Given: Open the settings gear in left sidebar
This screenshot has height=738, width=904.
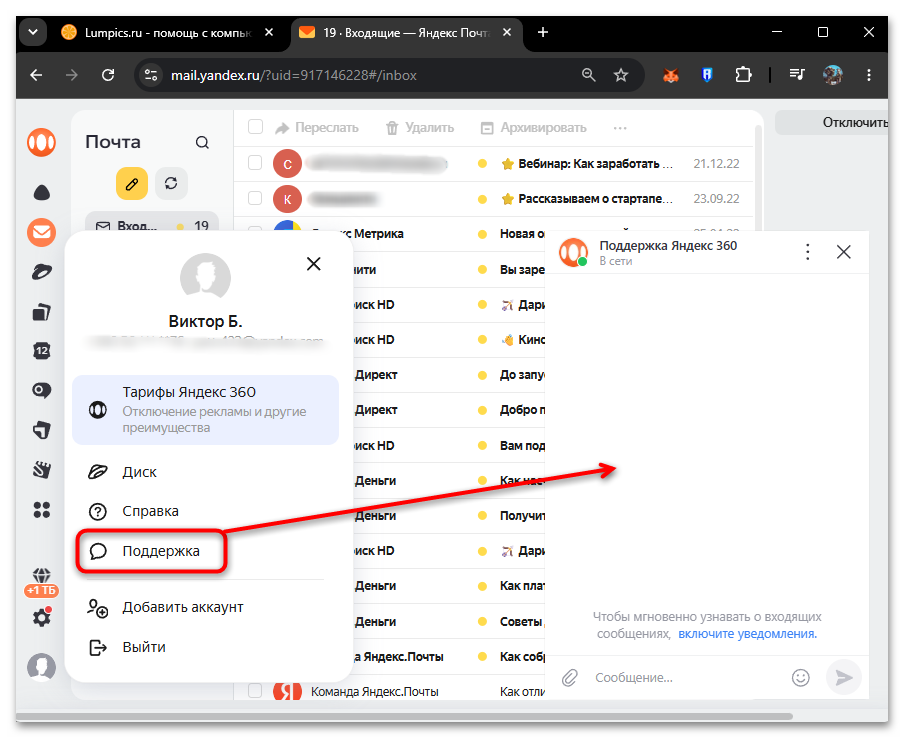Looking at the screenshot, I should [x=42, y=617].
